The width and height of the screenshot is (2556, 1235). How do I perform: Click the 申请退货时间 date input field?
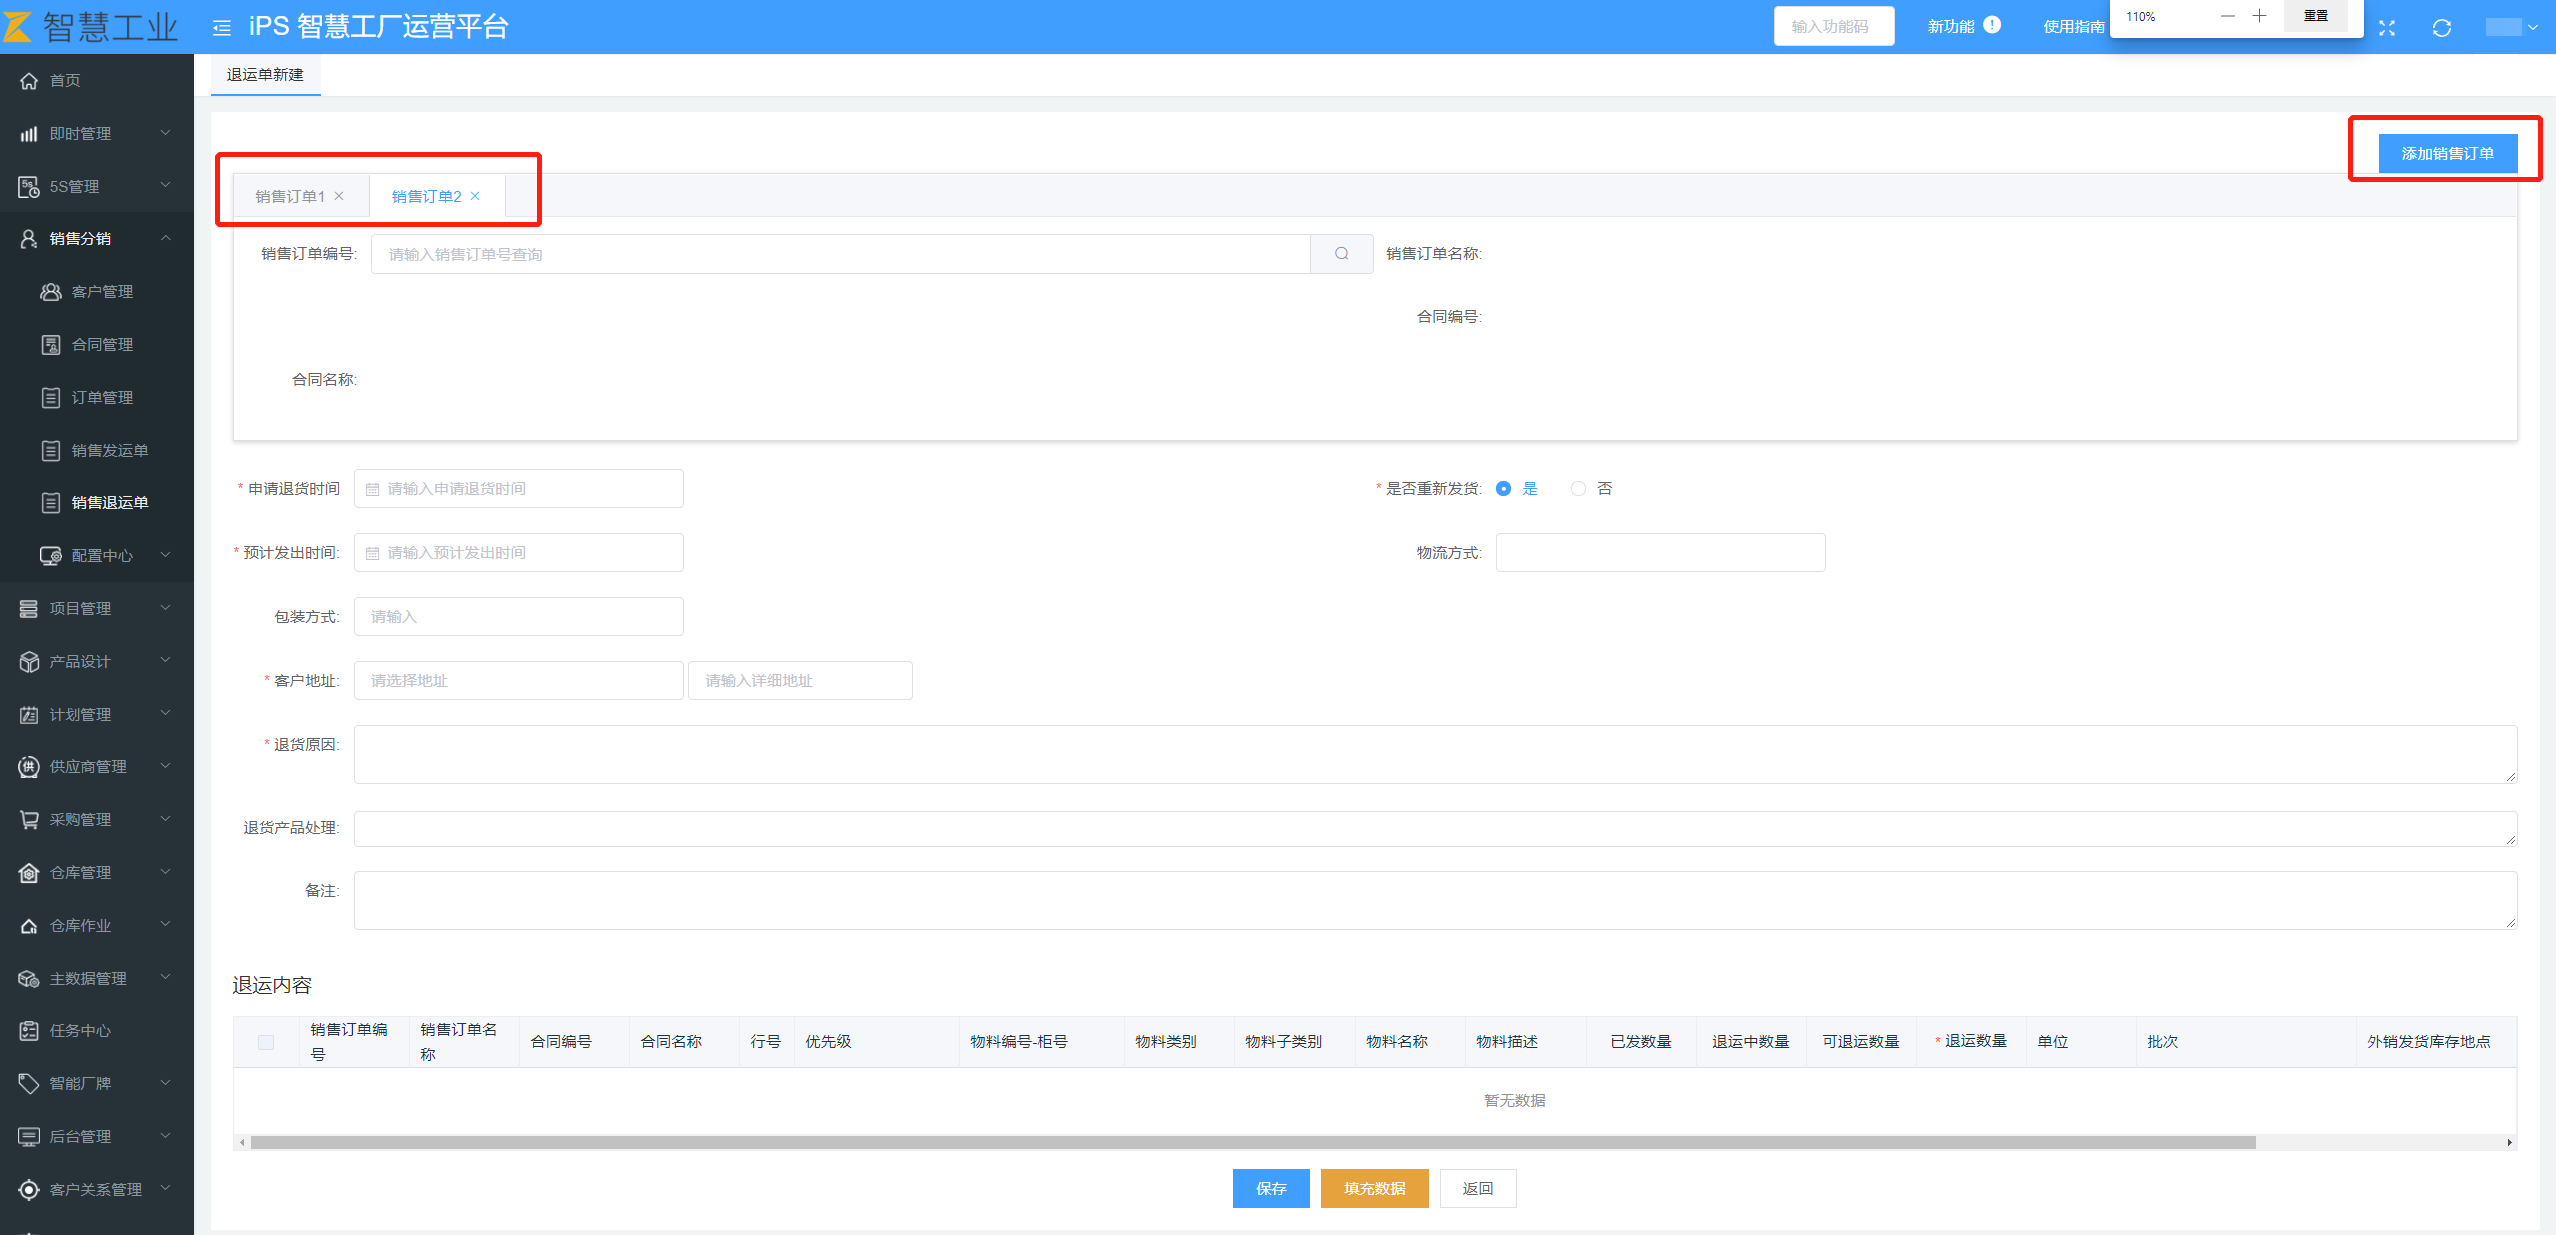pos(518,489)
